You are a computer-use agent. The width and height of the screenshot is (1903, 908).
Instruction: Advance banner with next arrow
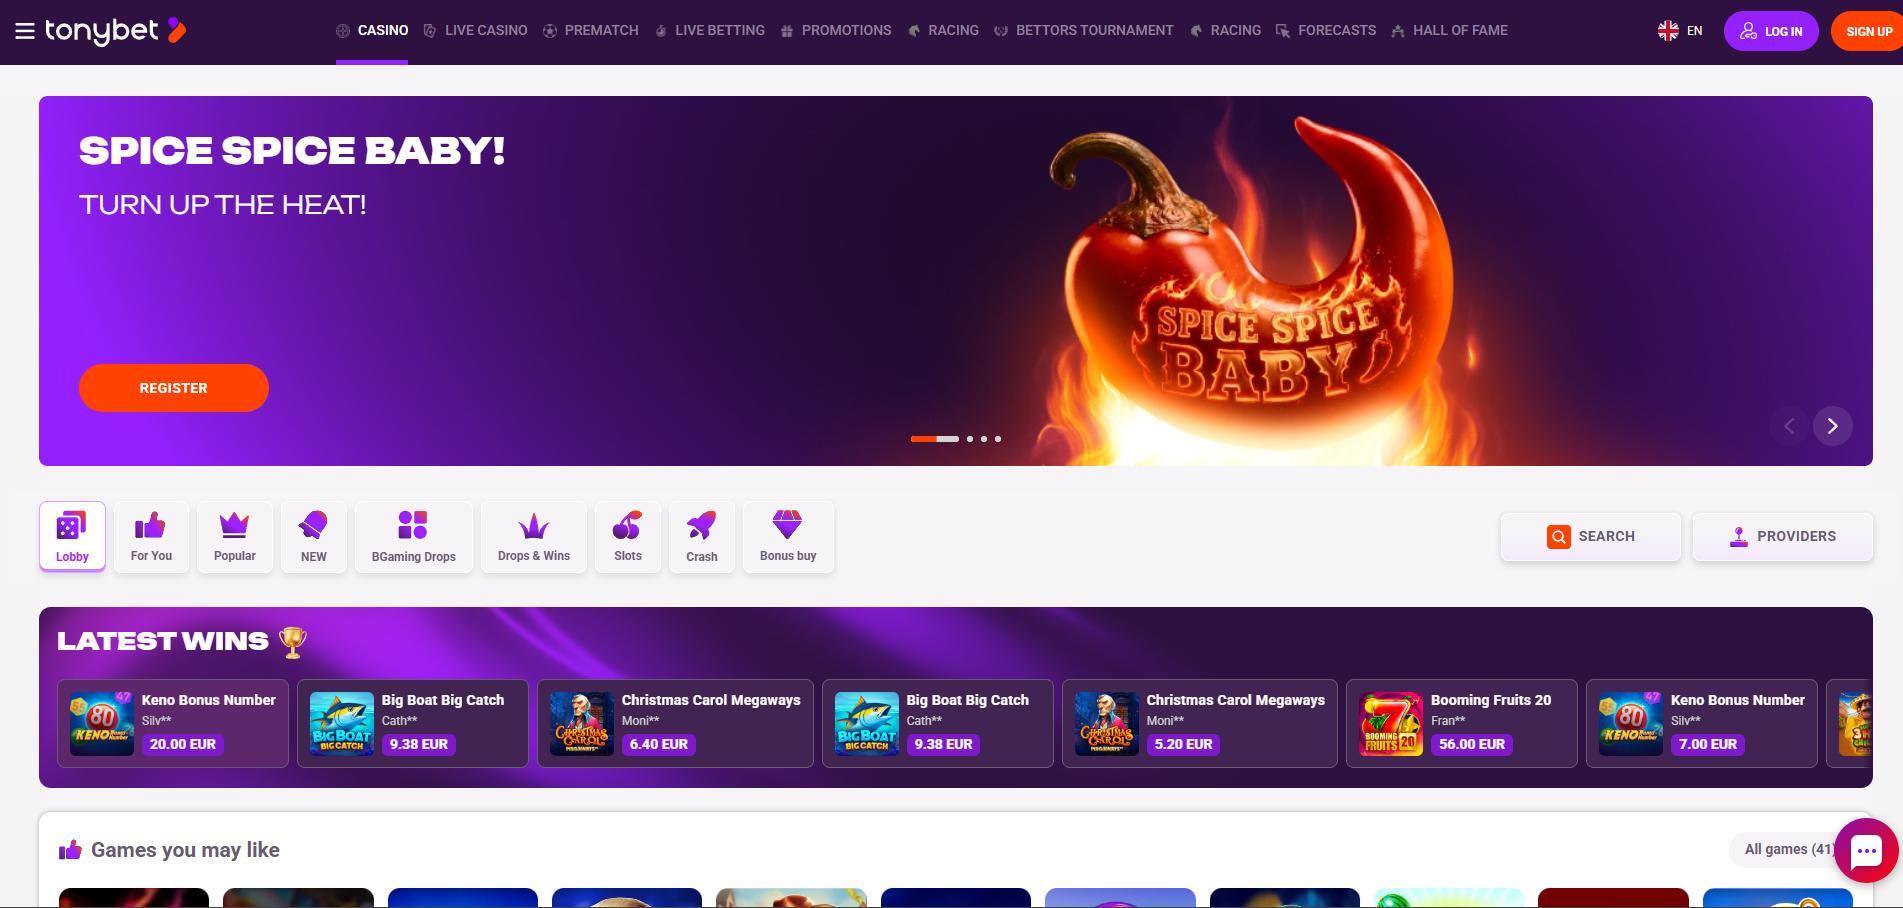coord(1832,426)
